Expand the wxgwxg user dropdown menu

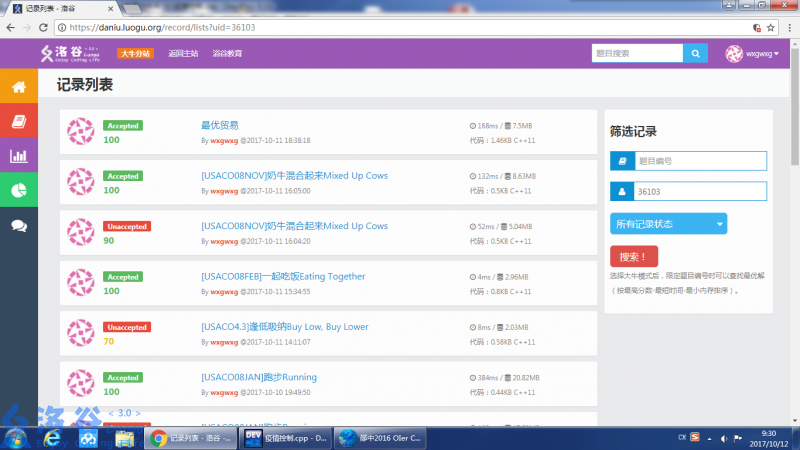[x=752, y=53]
